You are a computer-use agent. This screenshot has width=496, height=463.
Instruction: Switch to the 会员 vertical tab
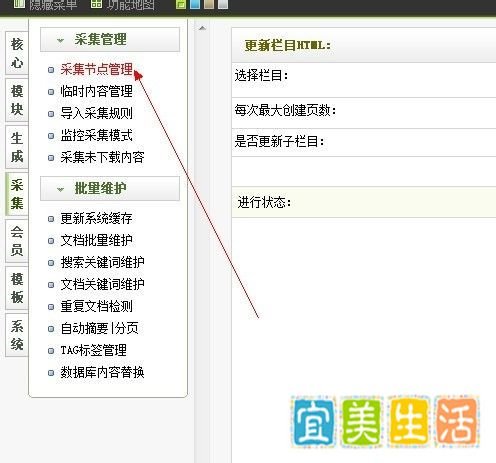tap(17, 241)
